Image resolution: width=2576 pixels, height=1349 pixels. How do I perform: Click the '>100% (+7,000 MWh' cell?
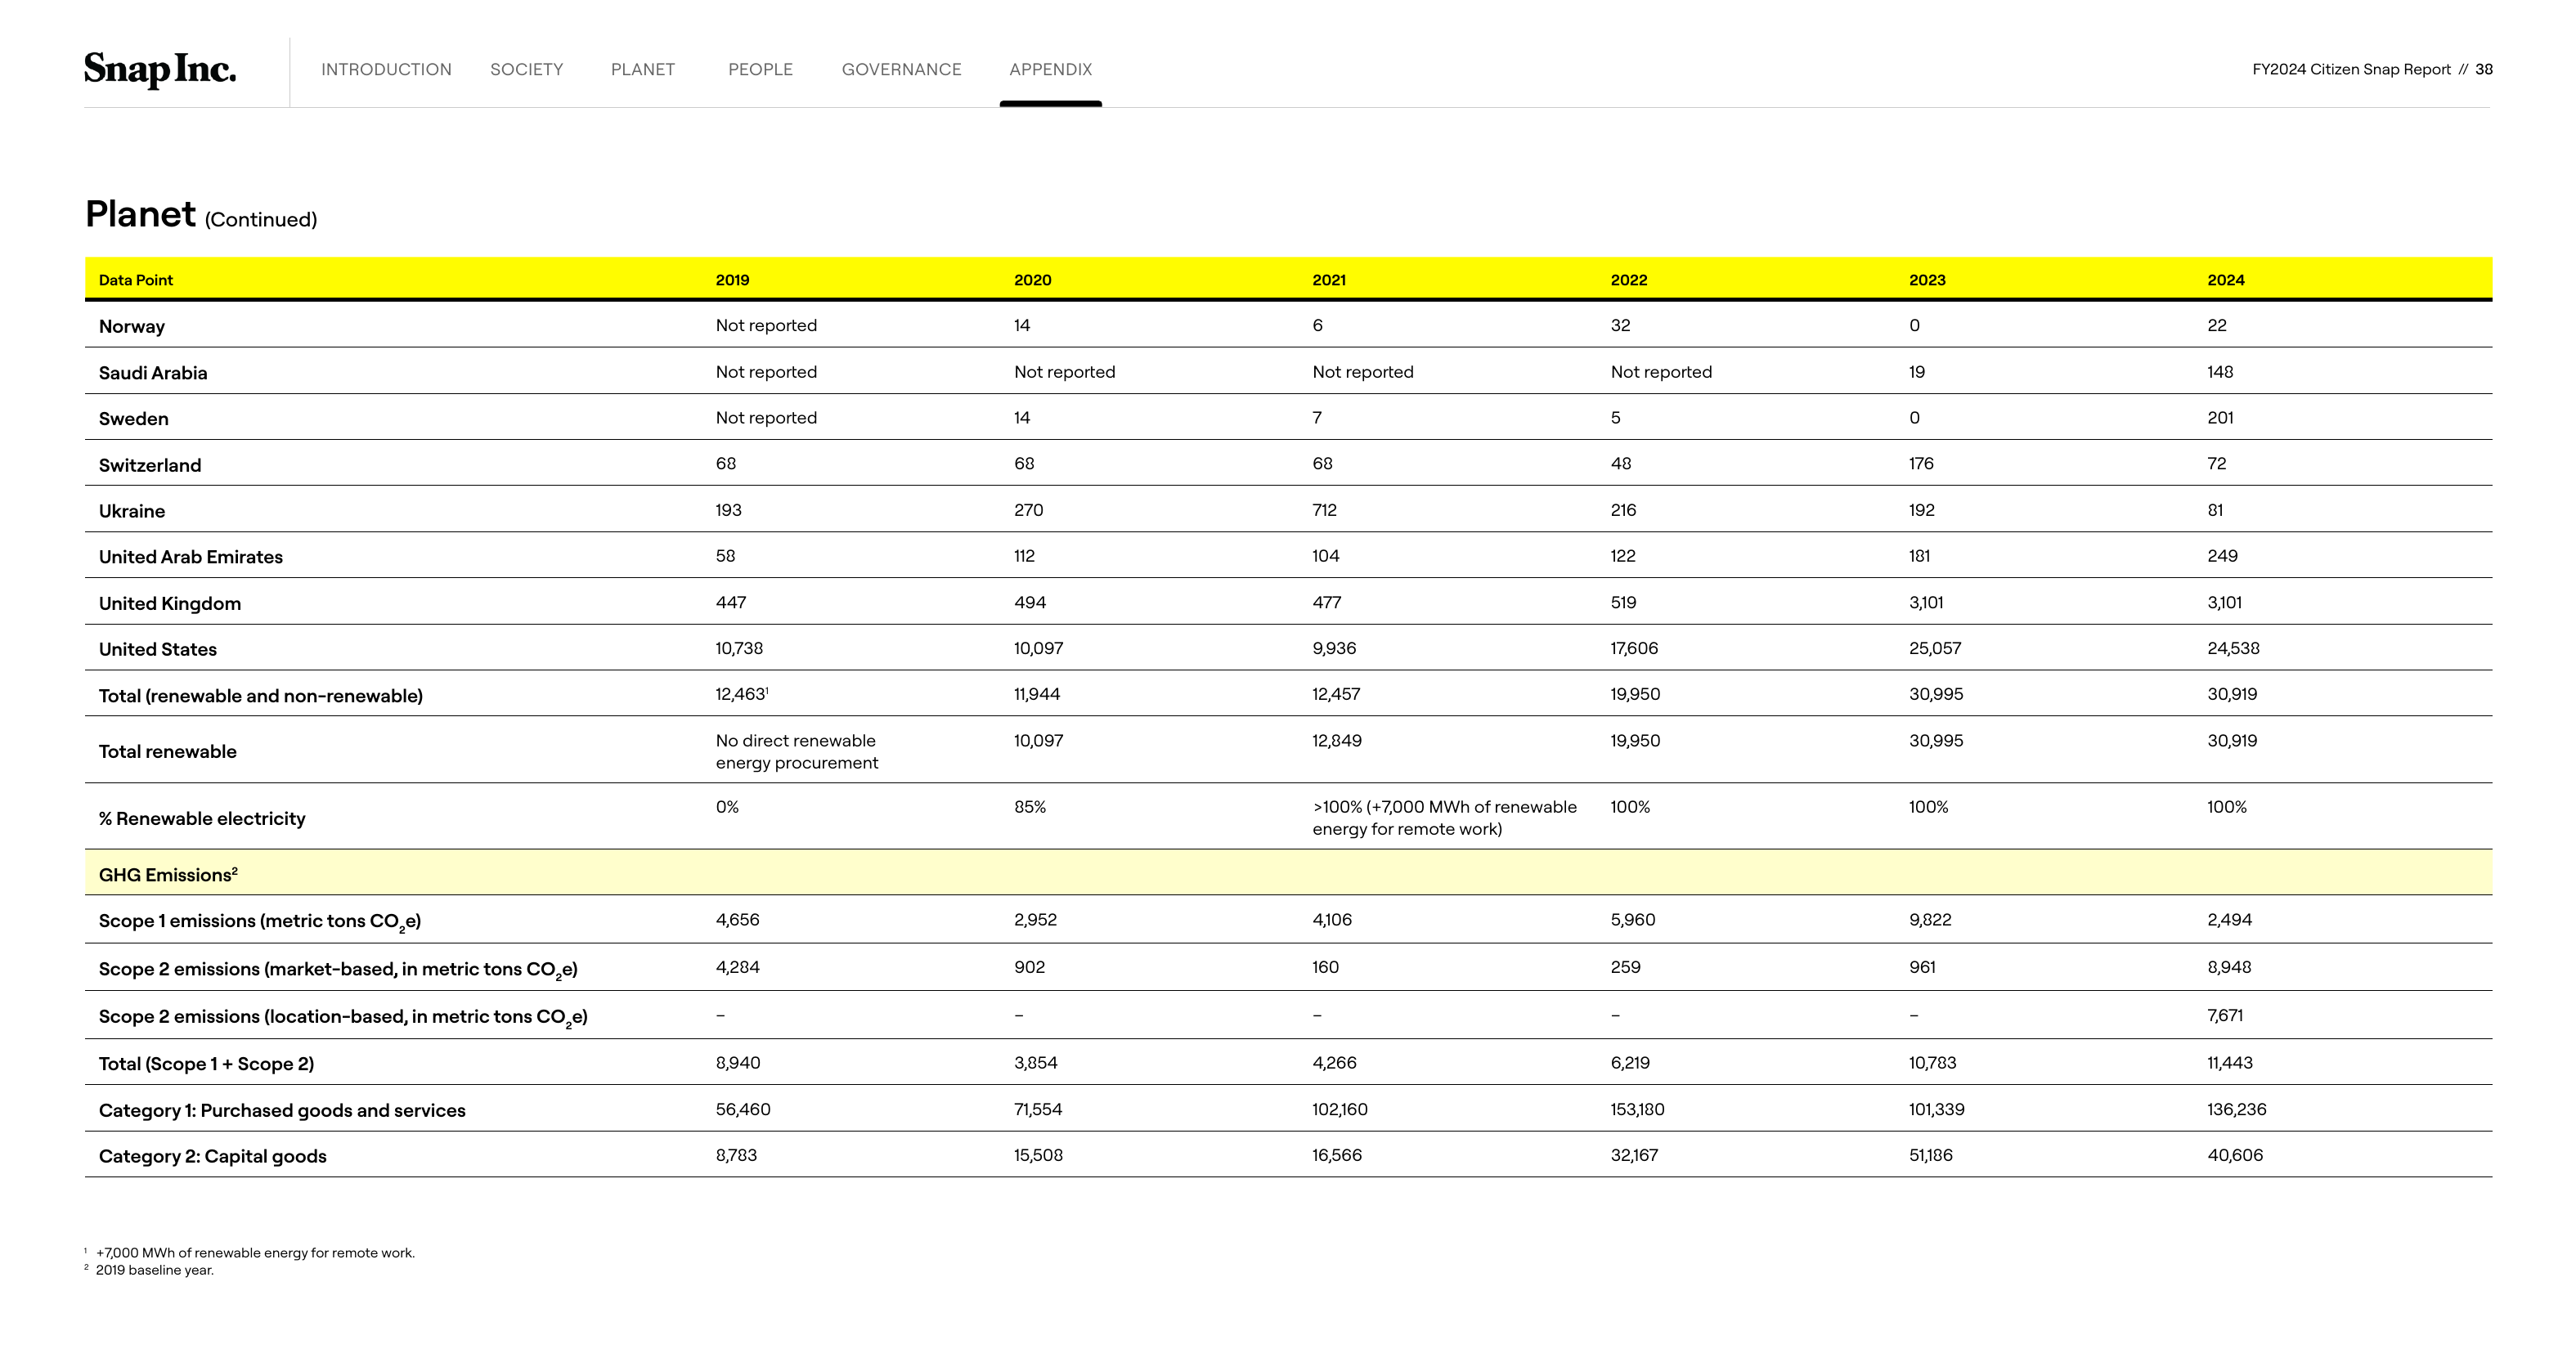pyautogui.click(x=1444, y=818)
